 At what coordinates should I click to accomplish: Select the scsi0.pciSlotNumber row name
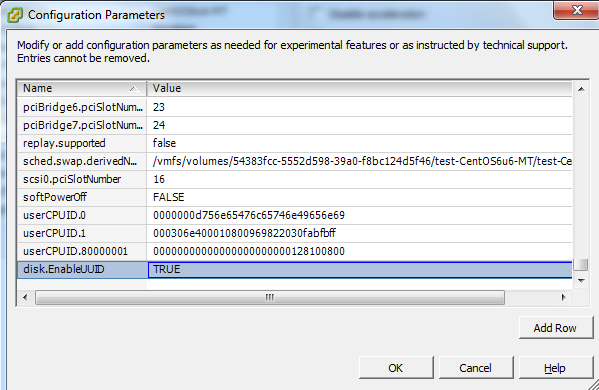pos(82,179)
